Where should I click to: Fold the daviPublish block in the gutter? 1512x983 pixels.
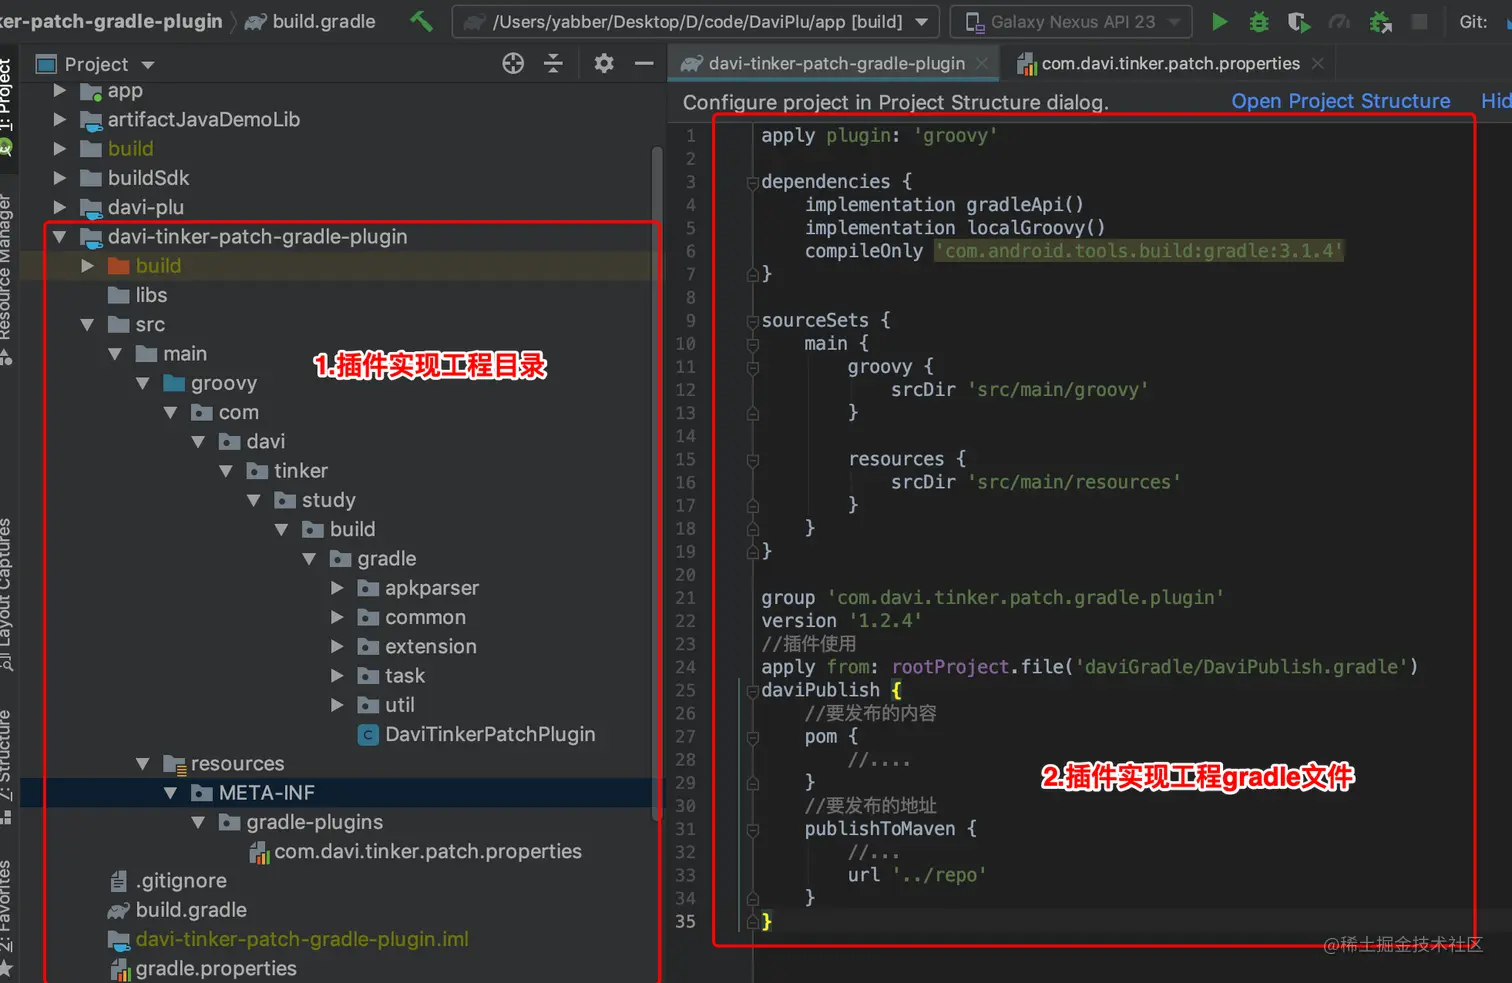tap(753, 690)
